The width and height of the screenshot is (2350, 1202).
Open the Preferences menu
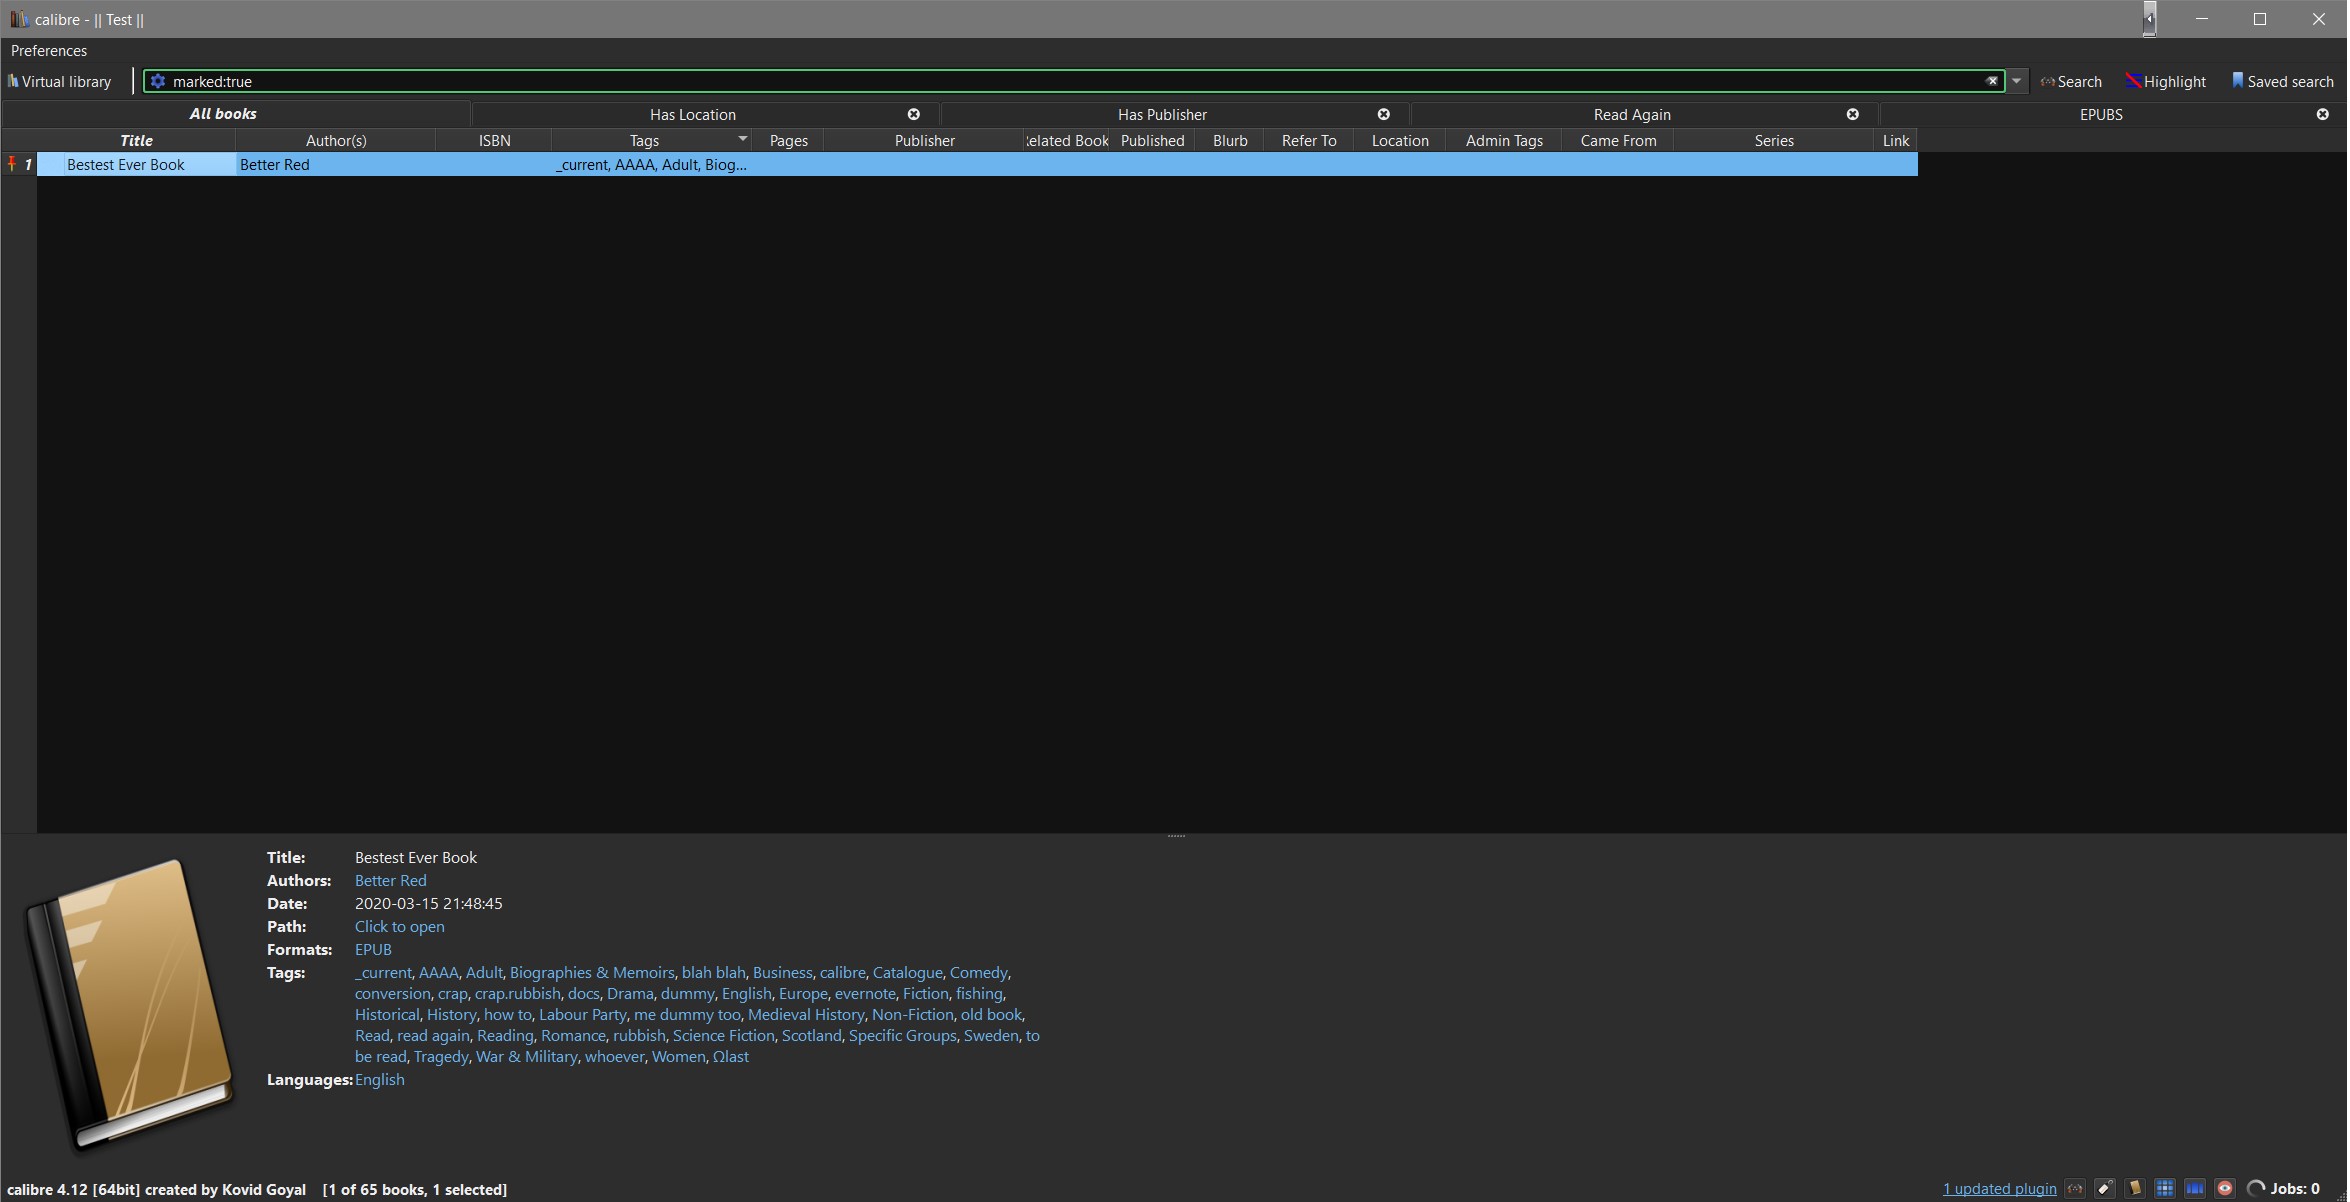pyautogui.click(x=49, y=51)
